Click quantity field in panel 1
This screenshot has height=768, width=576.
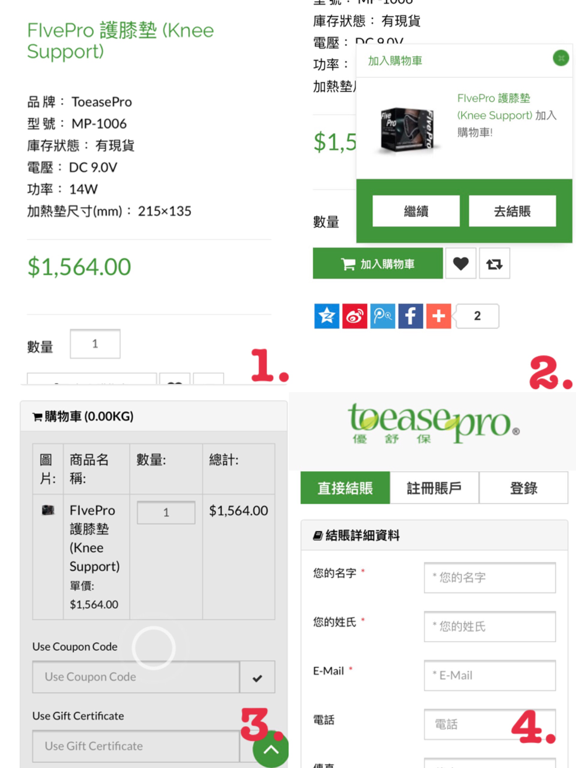[95, 344]
